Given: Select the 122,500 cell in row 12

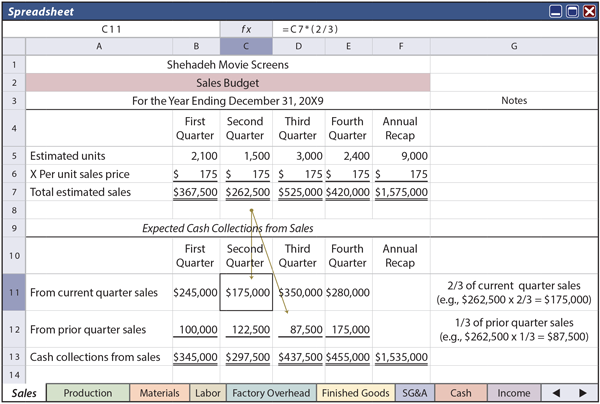Looking at the screenshot, I should [x=246, y=329].
